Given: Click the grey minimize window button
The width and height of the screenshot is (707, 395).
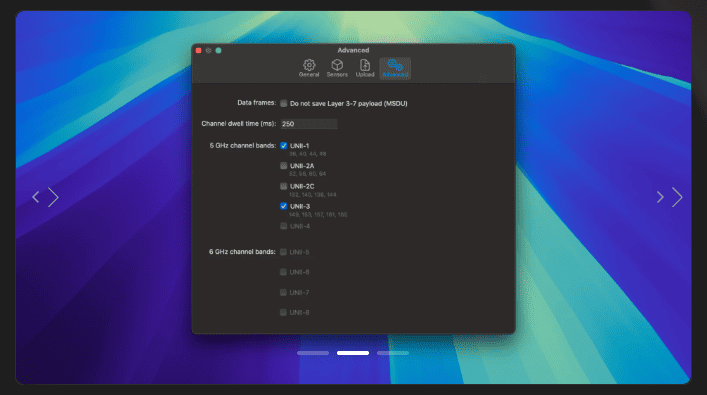Looking at the screenshot, I should pos(208,51).
